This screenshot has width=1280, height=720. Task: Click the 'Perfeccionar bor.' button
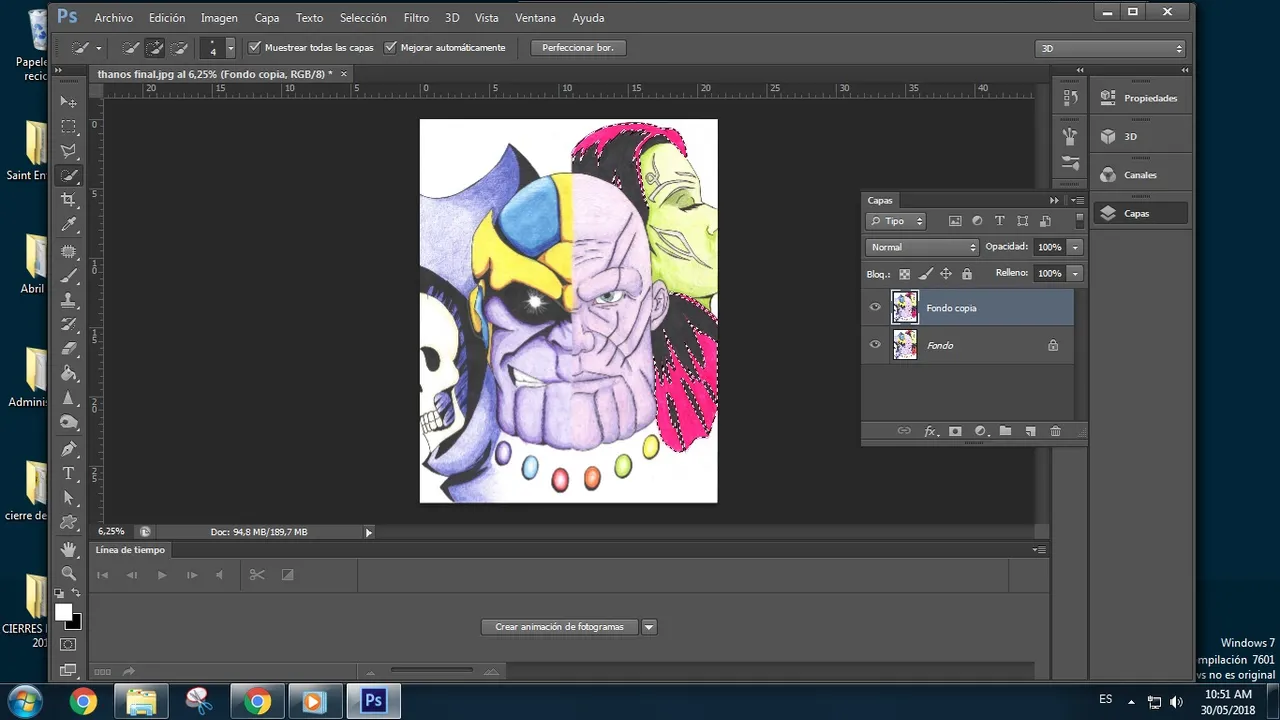(578, 47)
